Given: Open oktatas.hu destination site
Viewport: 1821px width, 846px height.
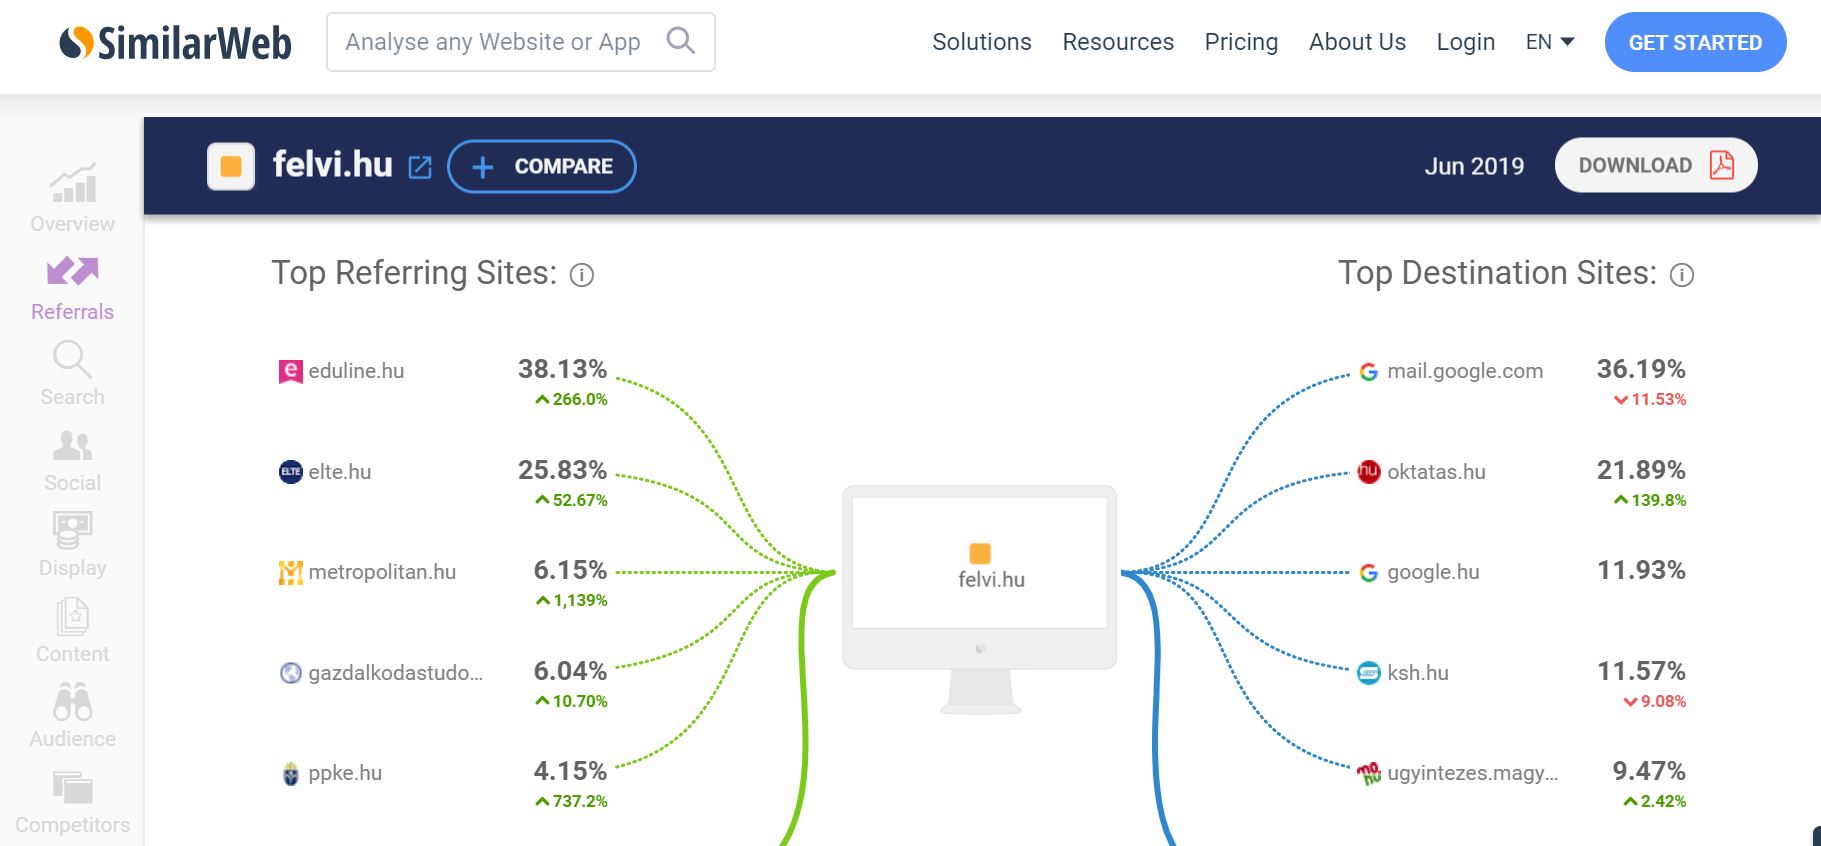Looking at the screenshot, I should click(x=1436, y=472).
